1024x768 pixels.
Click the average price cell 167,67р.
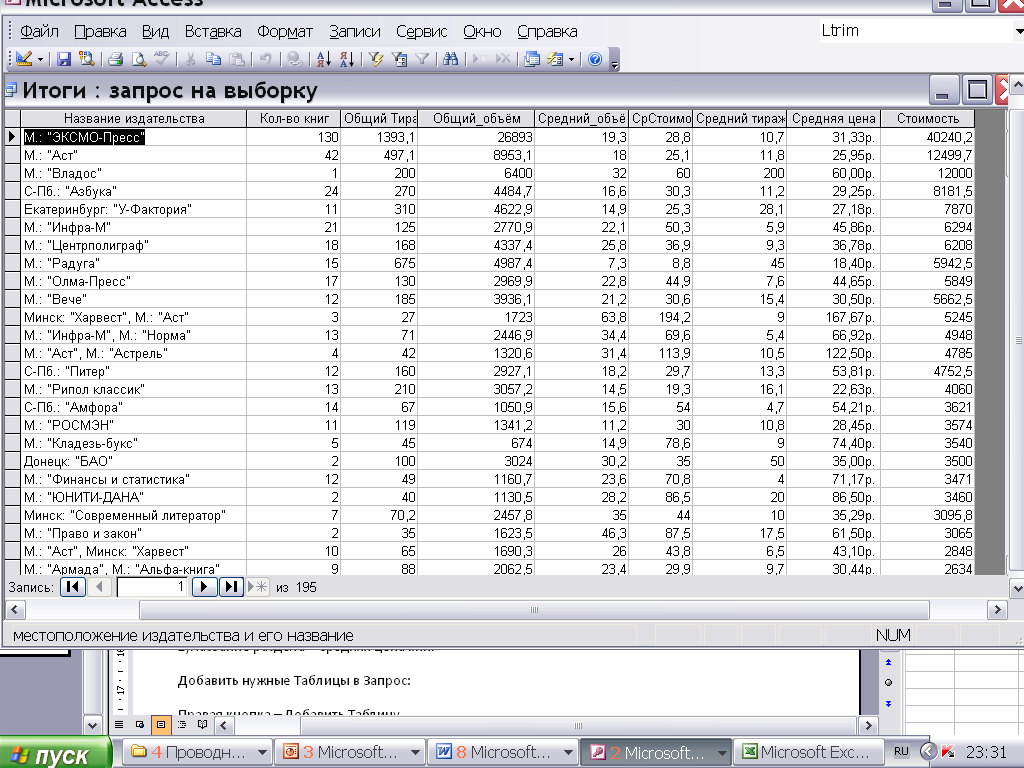[834, 317]
